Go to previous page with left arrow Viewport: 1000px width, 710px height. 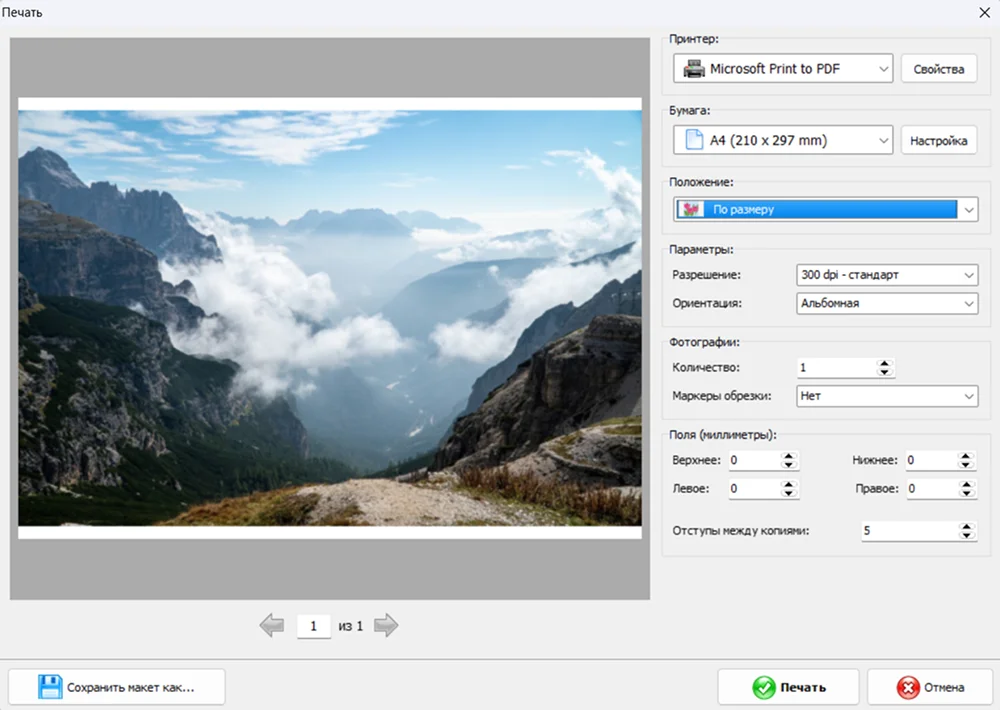click(272, 625)
